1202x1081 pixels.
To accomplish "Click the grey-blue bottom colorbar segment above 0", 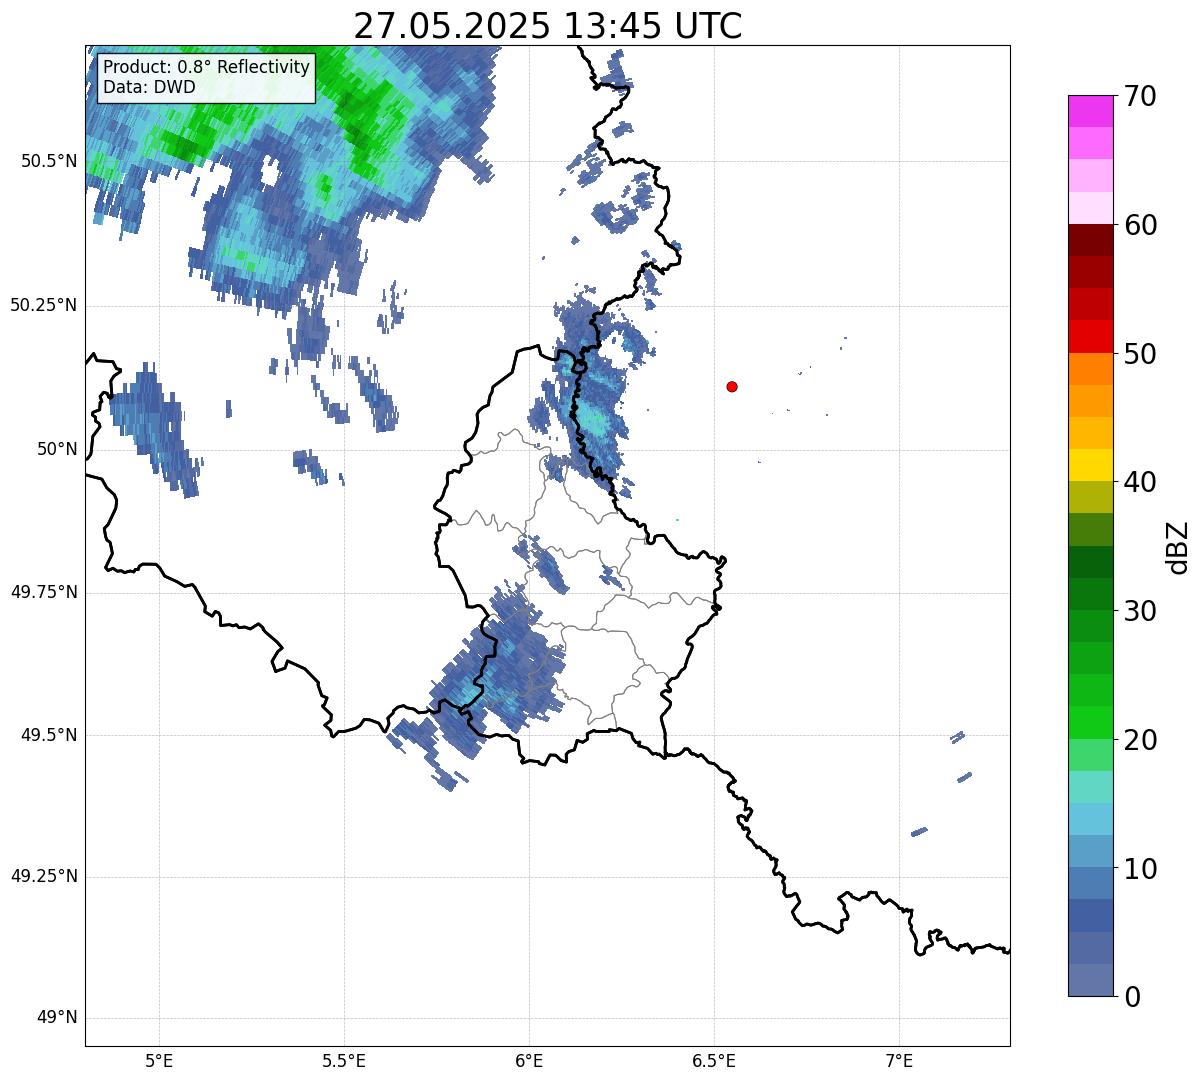I will pyautogui.click(x=1090, y=980).
